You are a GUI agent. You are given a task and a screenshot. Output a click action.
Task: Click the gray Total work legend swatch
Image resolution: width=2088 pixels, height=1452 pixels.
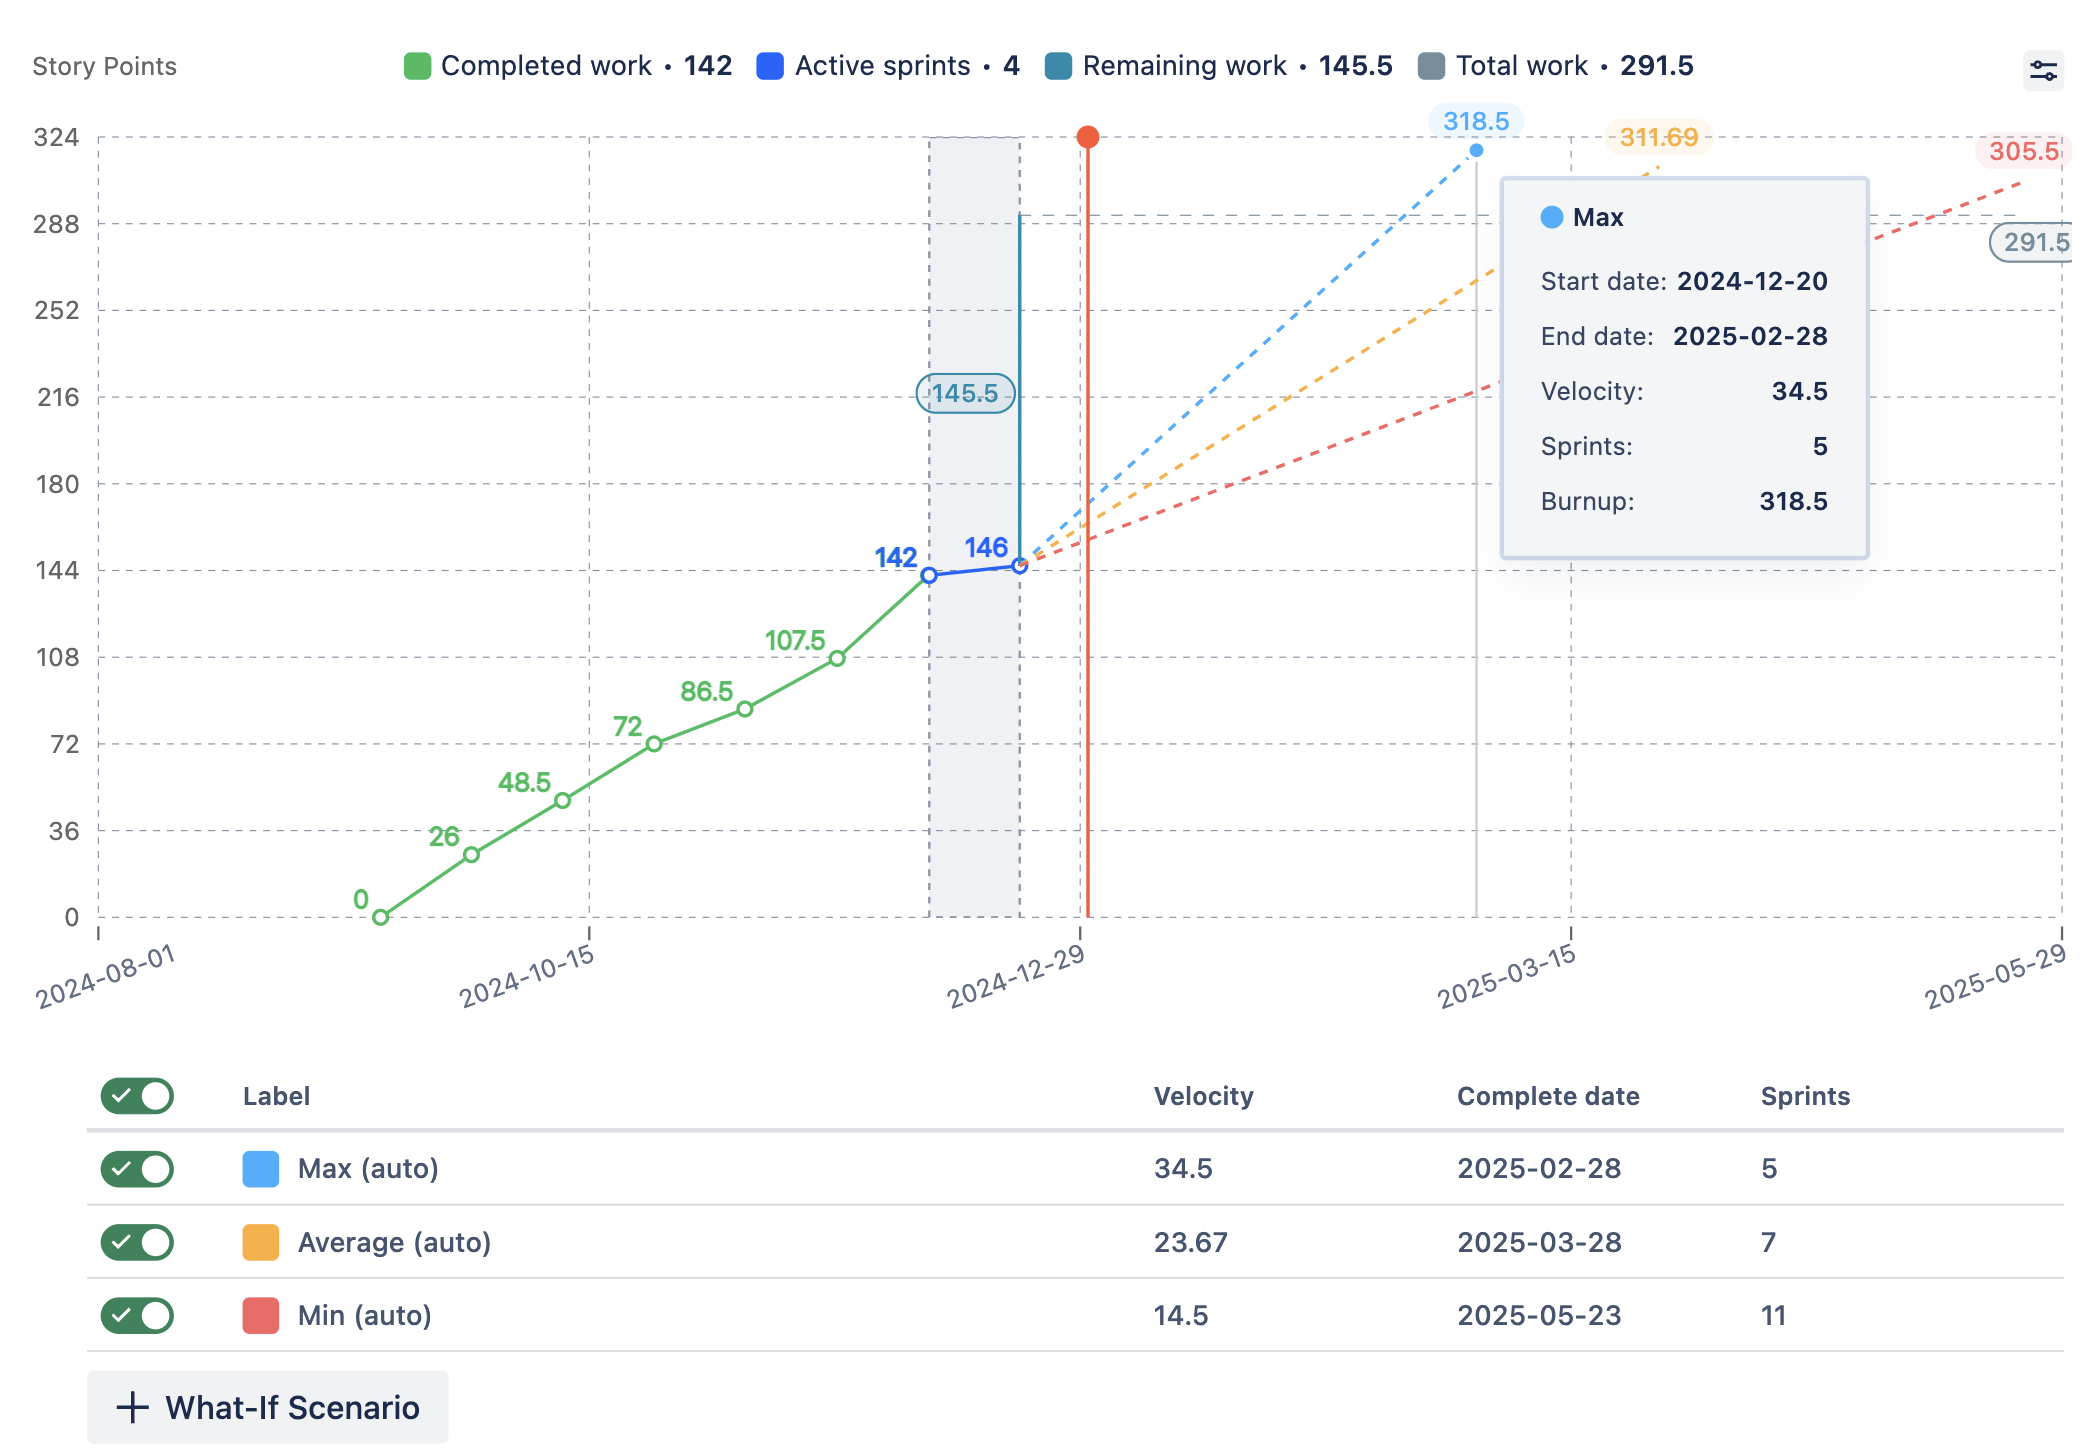(1432, 65)
